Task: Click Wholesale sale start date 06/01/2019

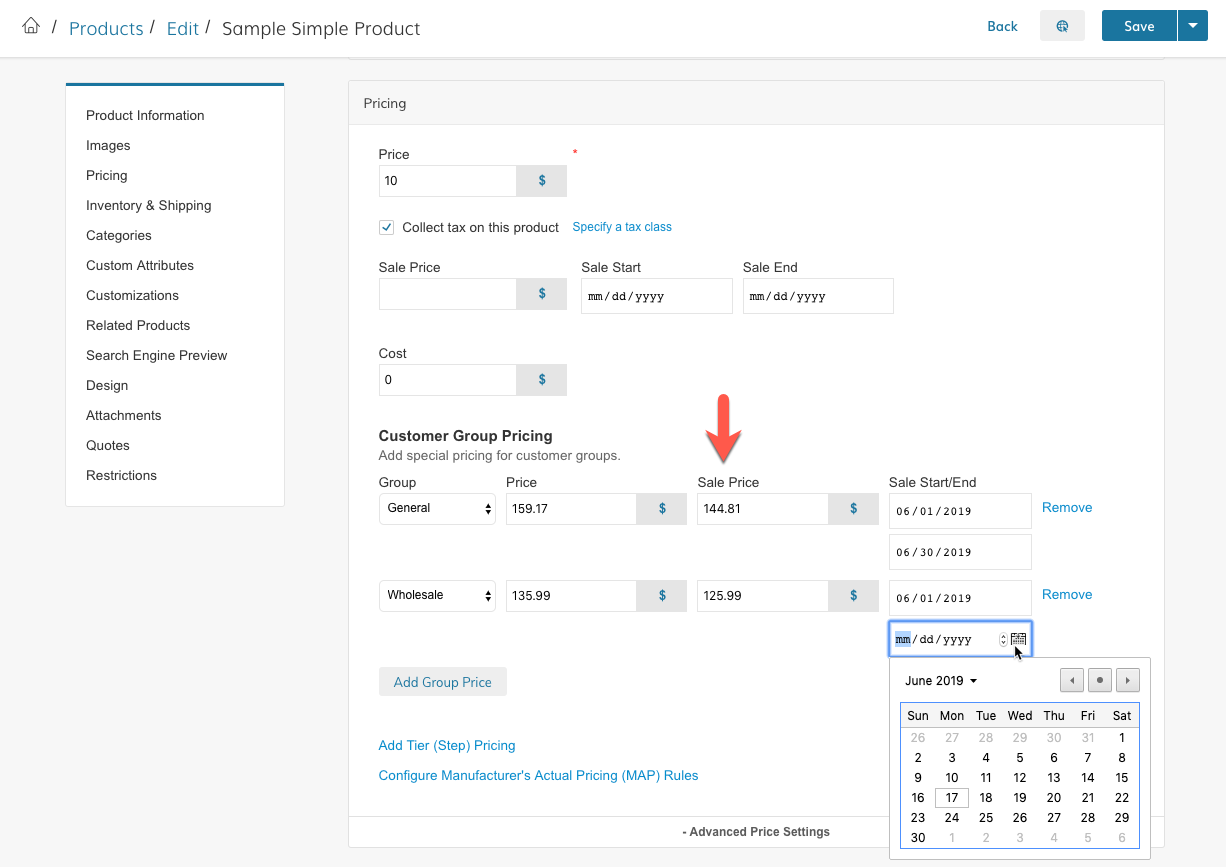Action: tap(960, 598)
